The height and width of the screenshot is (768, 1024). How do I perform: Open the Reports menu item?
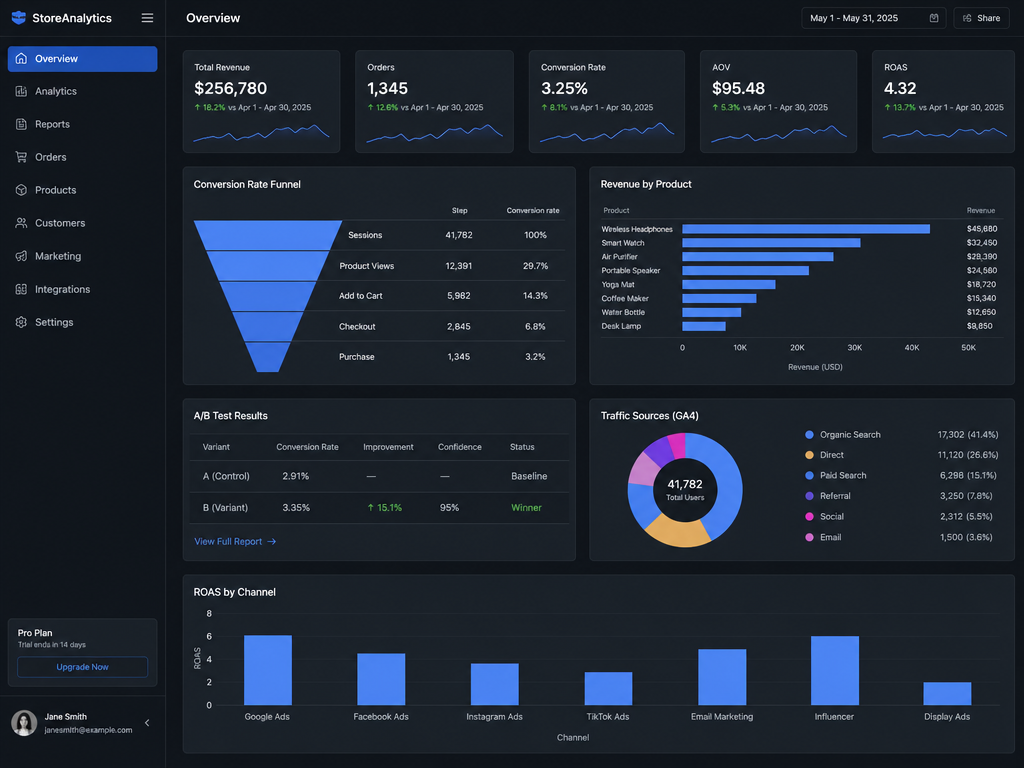coord(82,124)
